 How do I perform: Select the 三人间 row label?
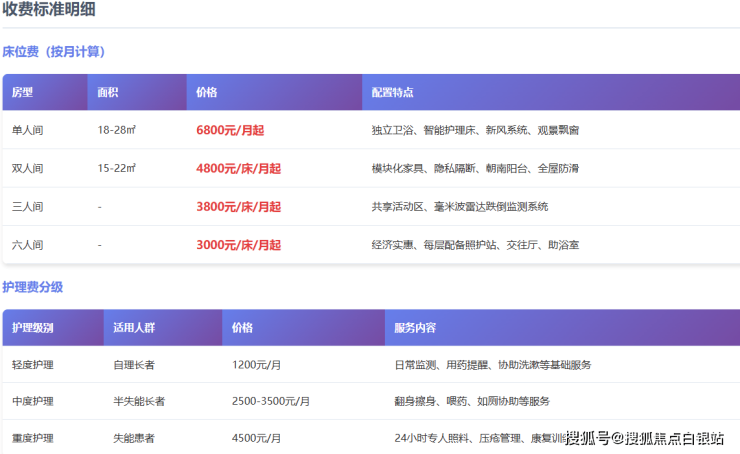pyautogui.click(x=28, y=206)
